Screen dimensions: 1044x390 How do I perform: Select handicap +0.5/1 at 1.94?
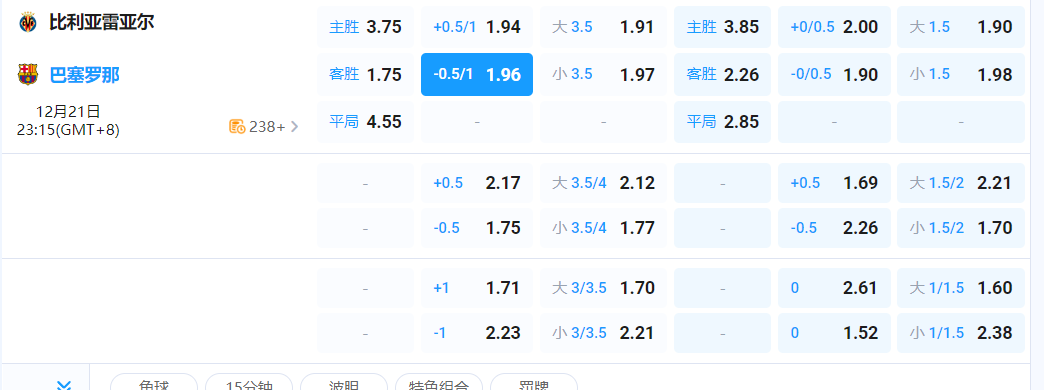point(477,27)
